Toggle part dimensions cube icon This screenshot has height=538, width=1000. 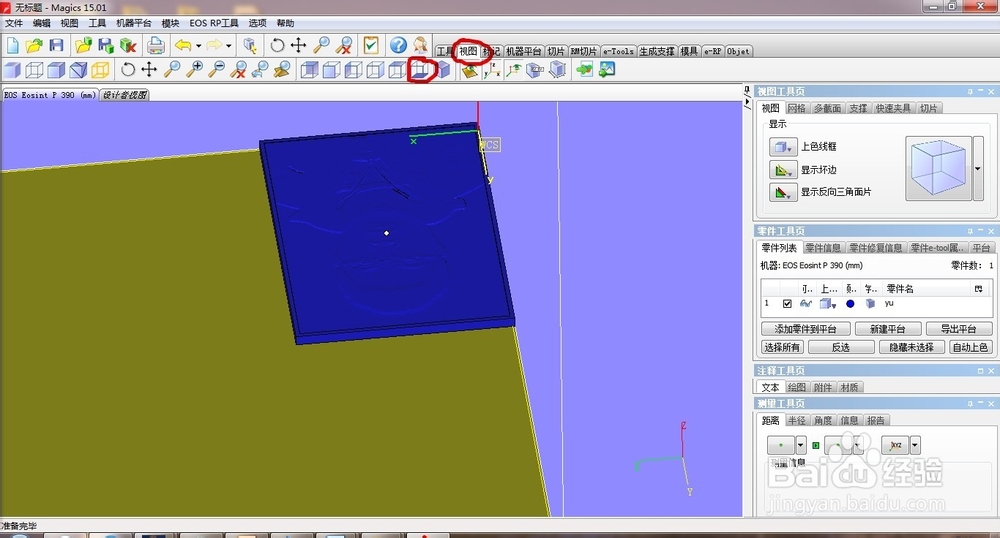pos(557,69)
